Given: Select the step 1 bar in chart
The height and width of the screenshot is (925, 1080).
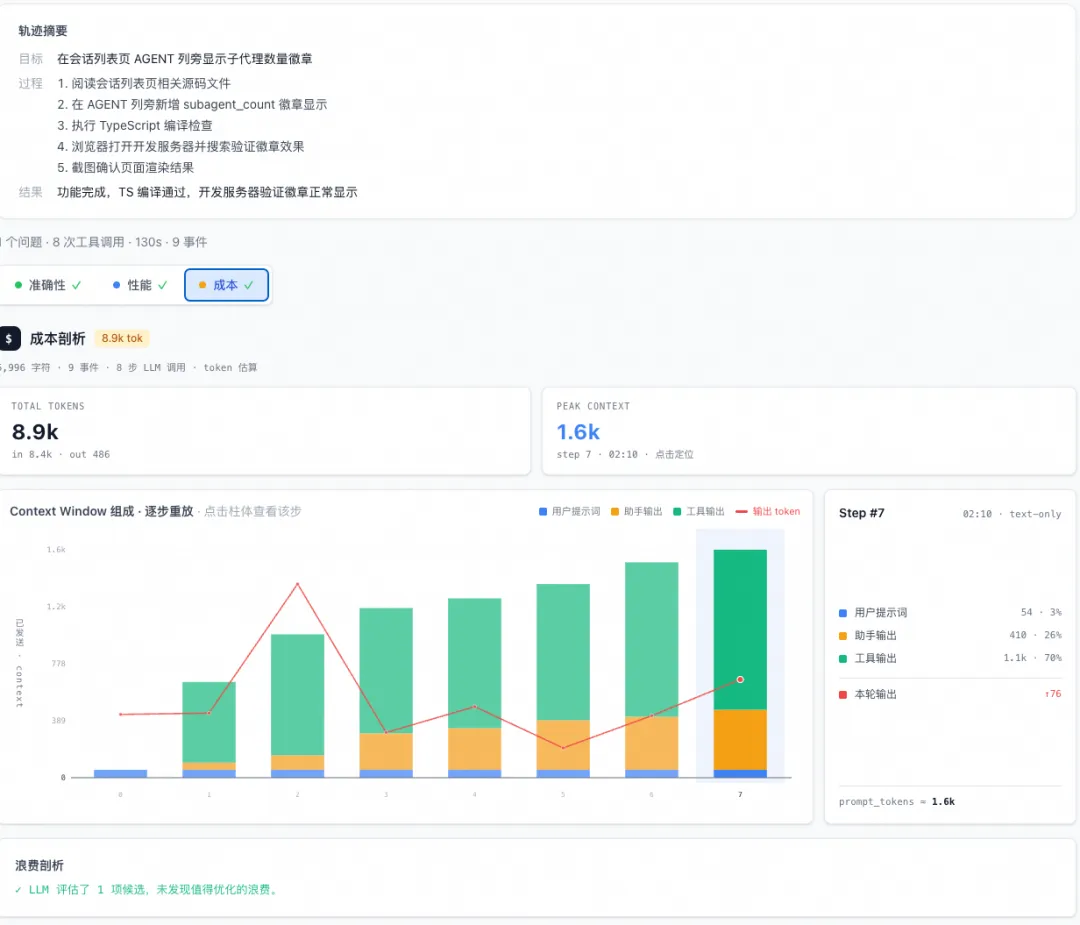Looking at the screenshot, I should tap(209, 729).
